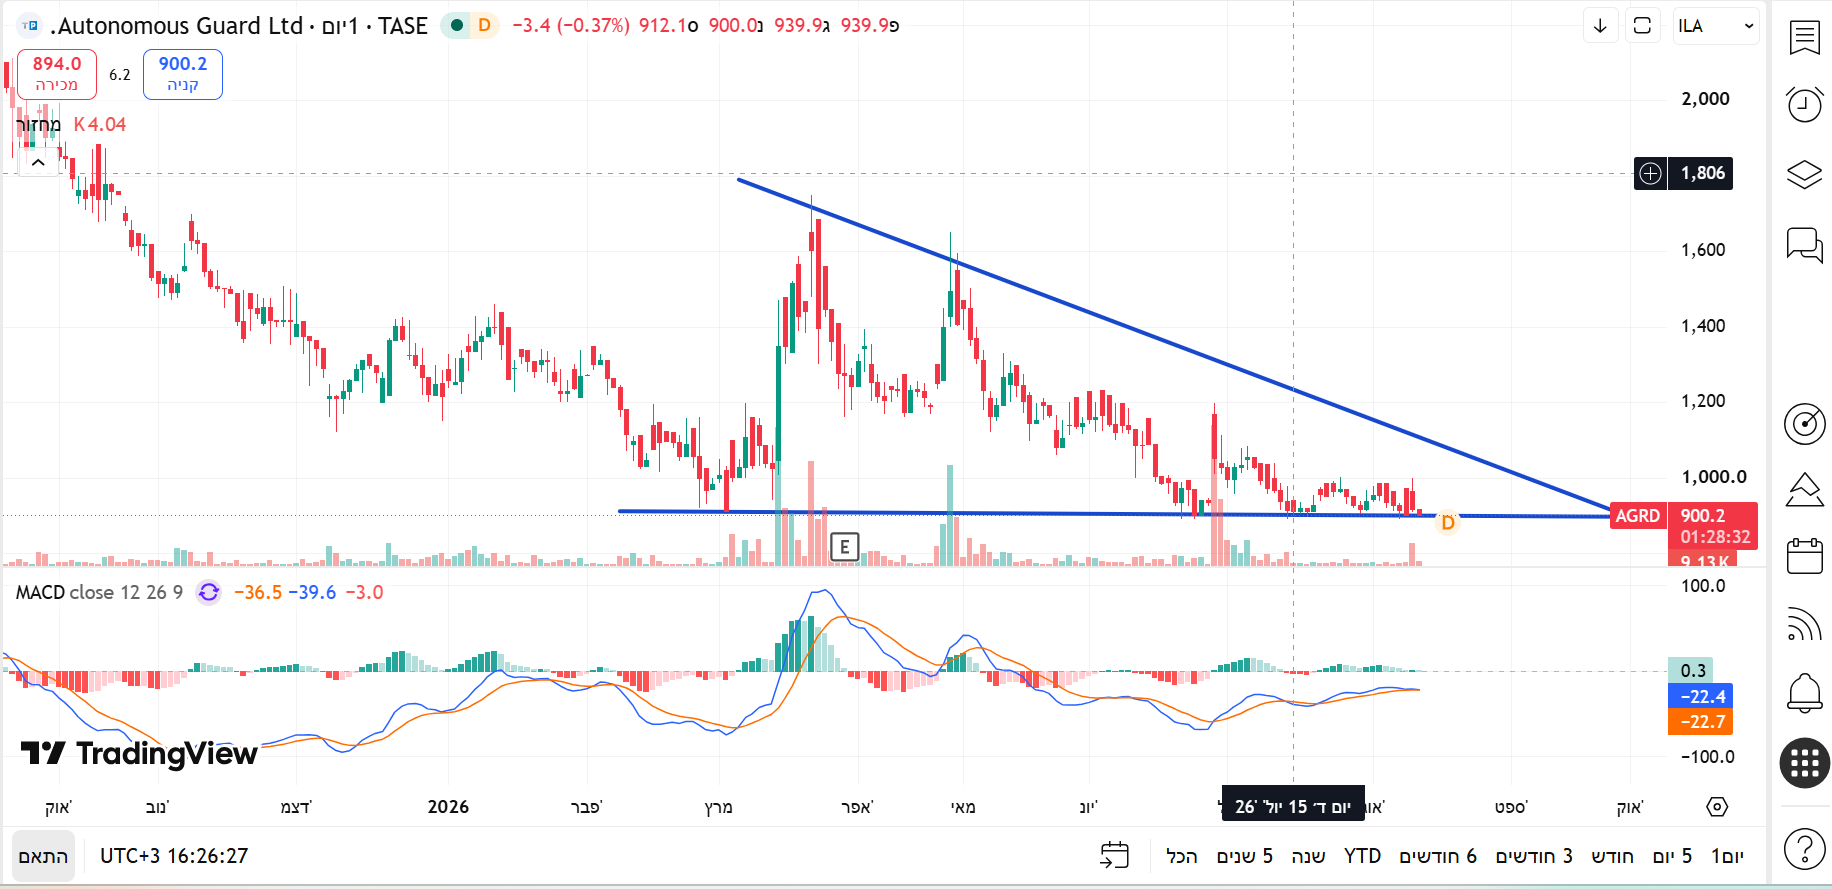Click the 1,806 crosshair price tag

(x=1701, y=173)
